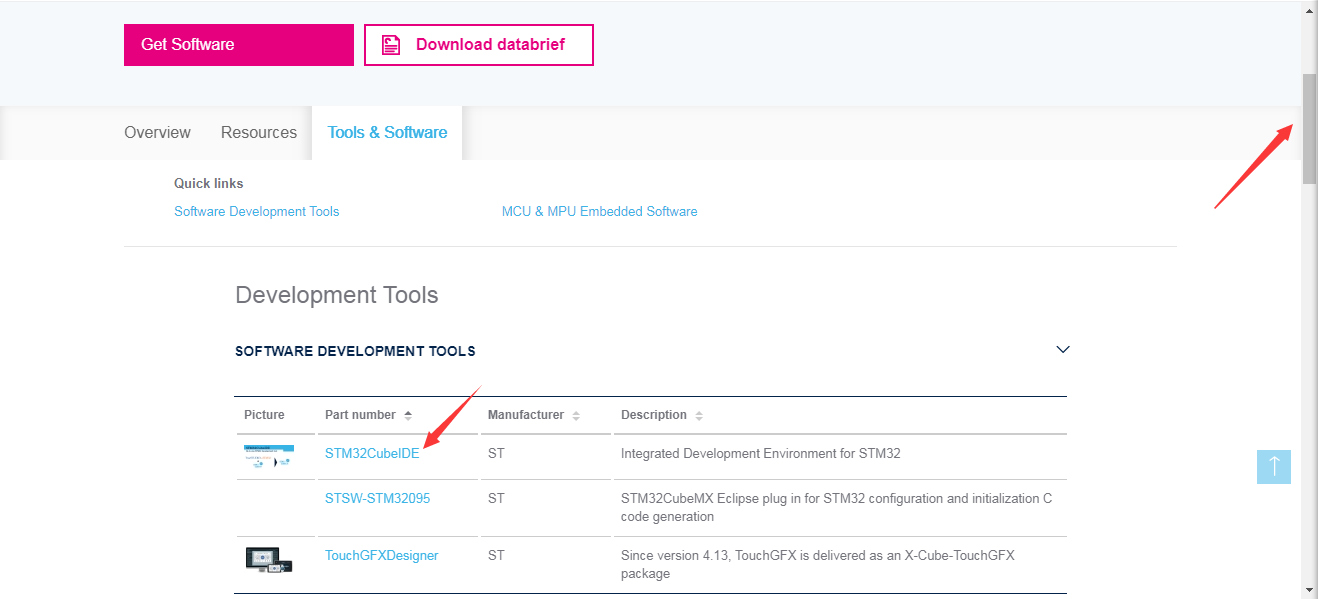The width and height of the screenshot is (1318, 599).
Task: Click the back-to-top arrow button
Action: [1274, 467]
